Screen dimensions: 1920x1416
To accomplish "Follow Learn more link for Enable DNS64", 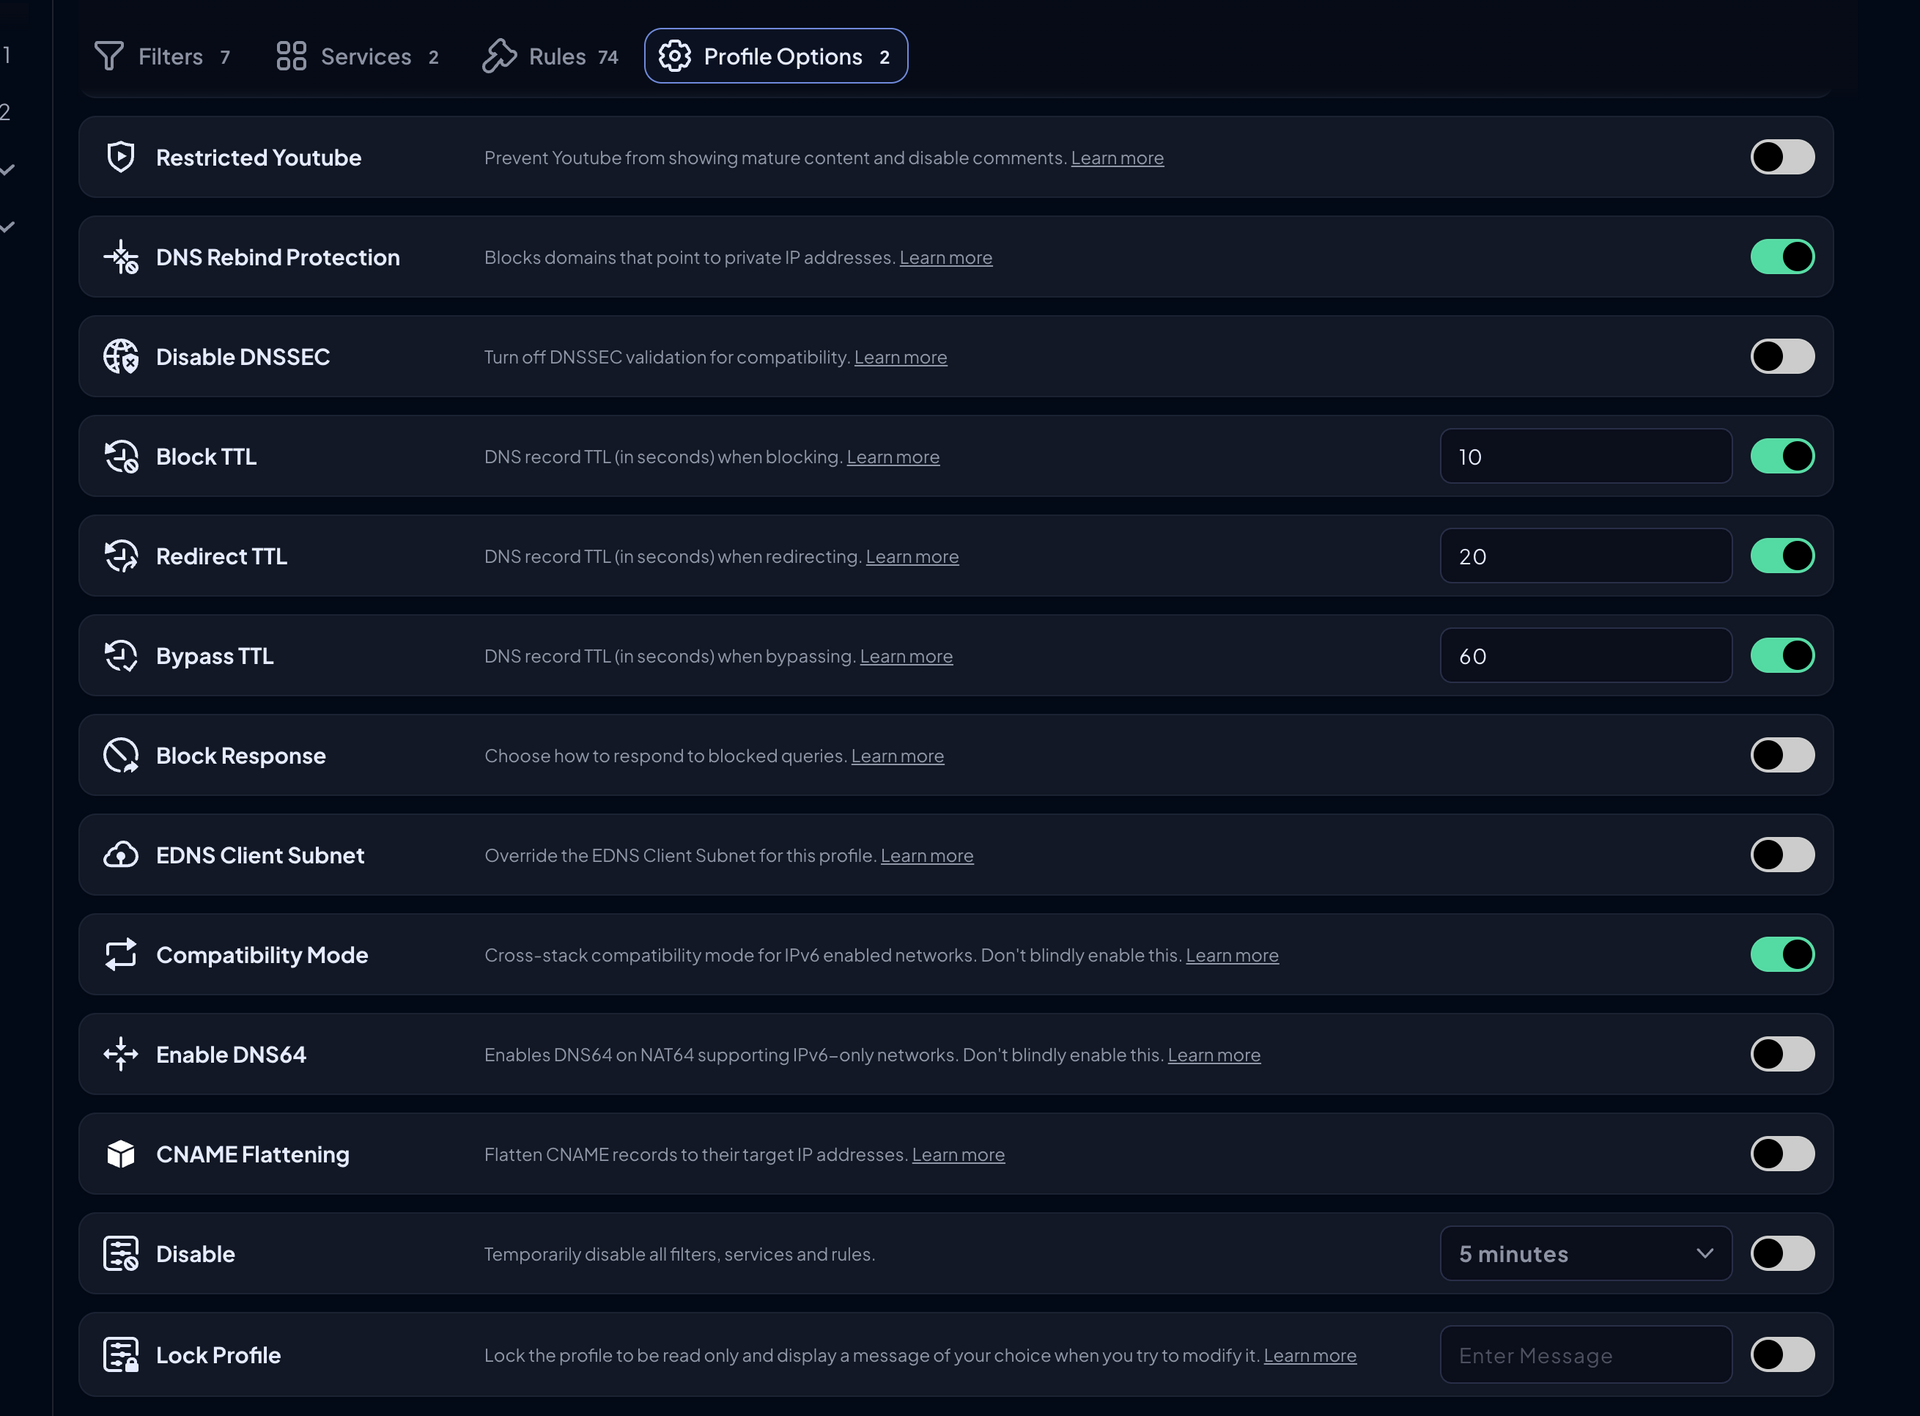I will [1214, 1055].
